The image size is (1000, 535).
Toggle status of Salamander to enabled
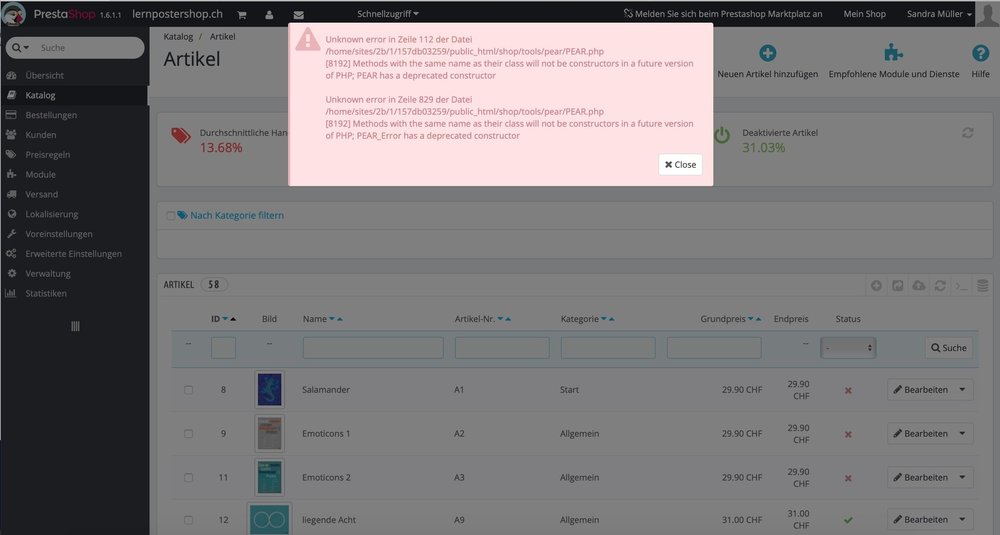848,390
